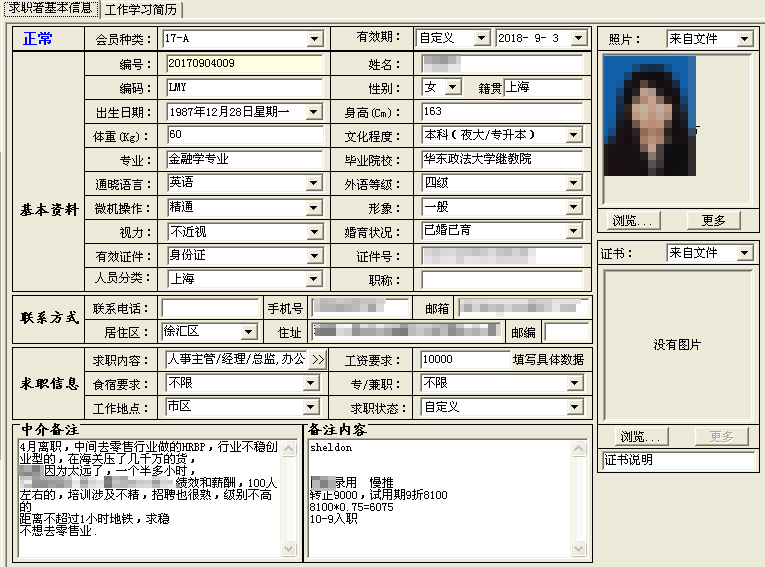Click the 求职内容 field
The width and height of the screenshot is (765, 567).
[237, 360]
